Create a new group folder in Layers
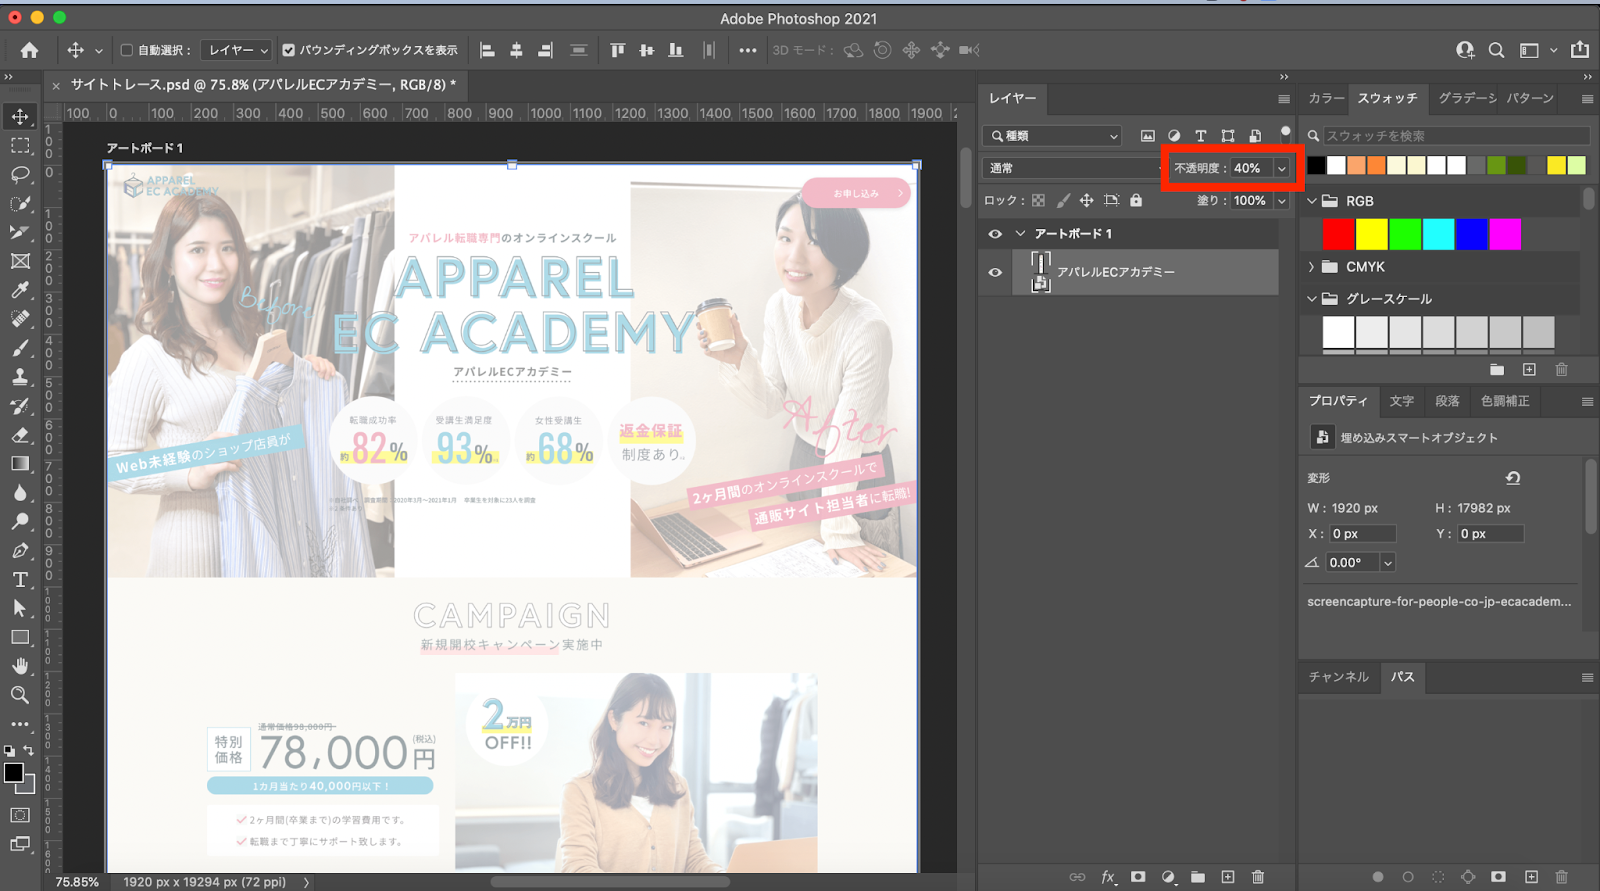 [1198, 877]
